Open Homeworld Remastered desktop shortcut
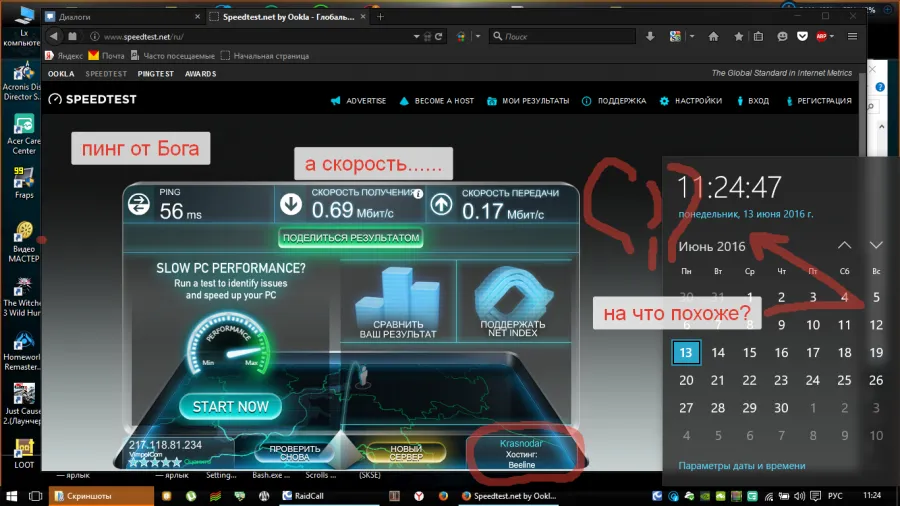Image resolution: width=900 pixels, height=506 pixels. click(23, 351)
